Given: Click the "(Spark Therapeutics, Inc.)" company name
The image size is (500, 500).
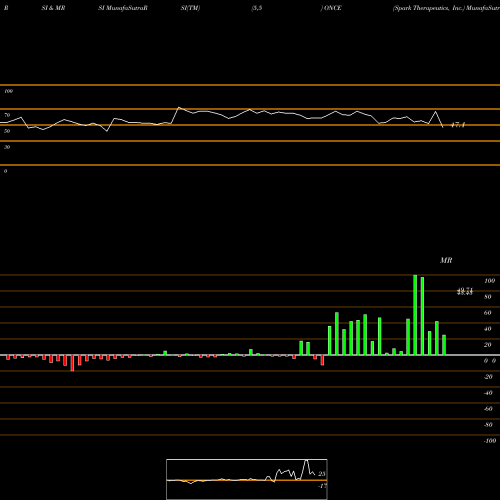Looking at the screenshot, I should [429, 8].
